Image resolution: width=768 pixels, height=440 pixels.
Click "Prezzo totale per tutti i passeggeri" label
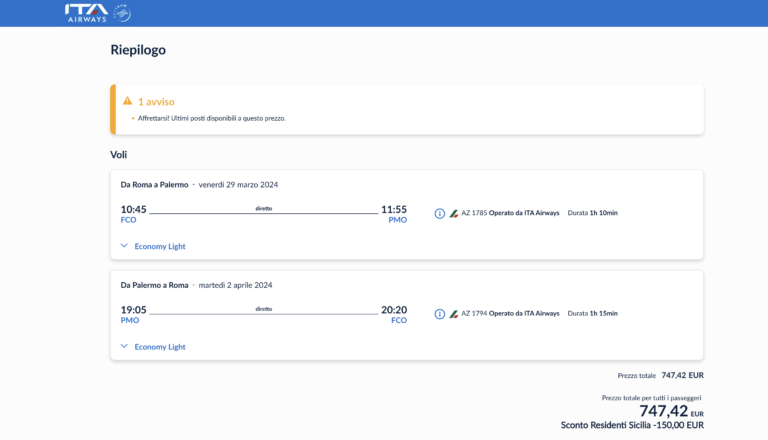click(x=651, y=398)
